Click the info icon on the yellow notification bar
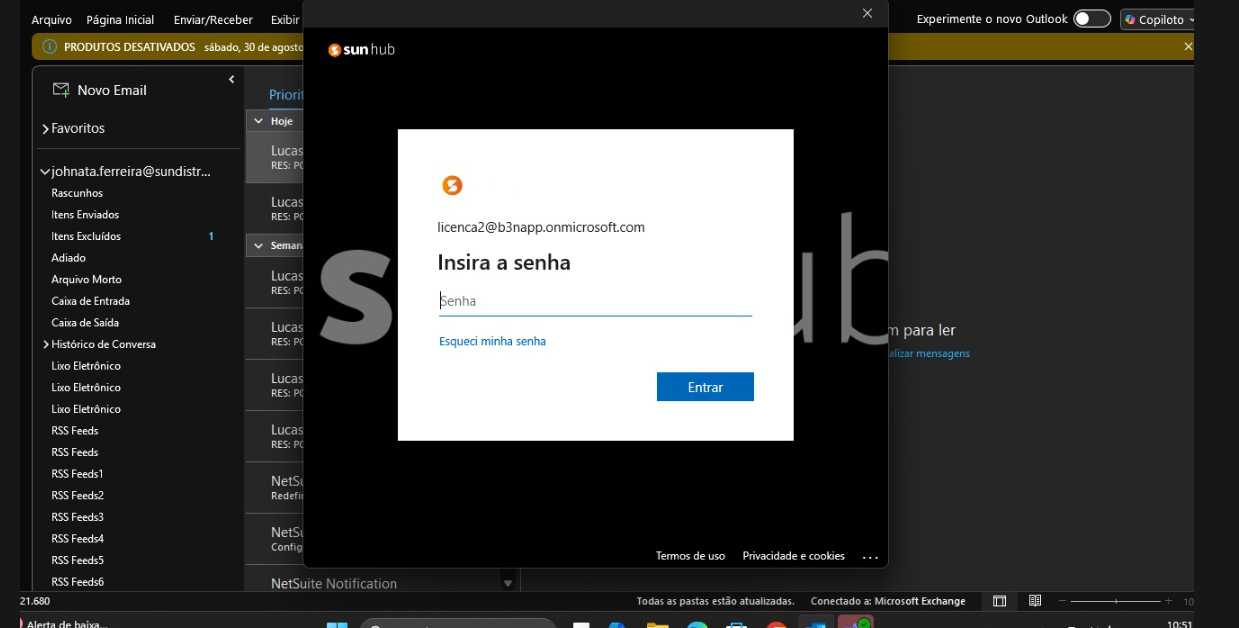The image size is (1239, 628). (49, 47)
